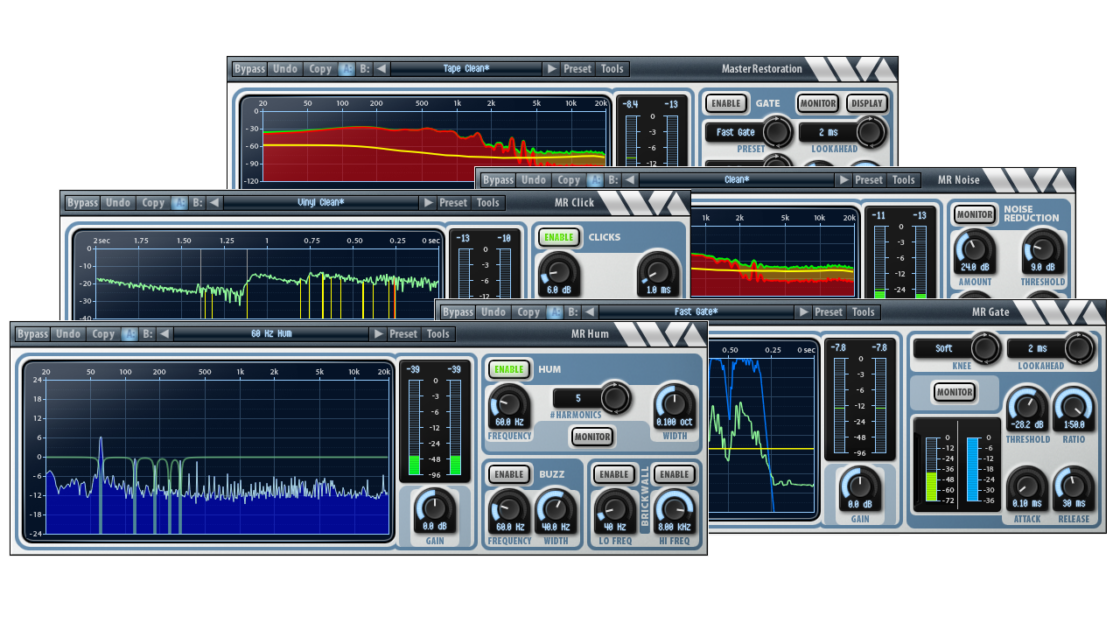
Task: Click Bypass in the MR Gate toolbar
Action: click(459, 311)
